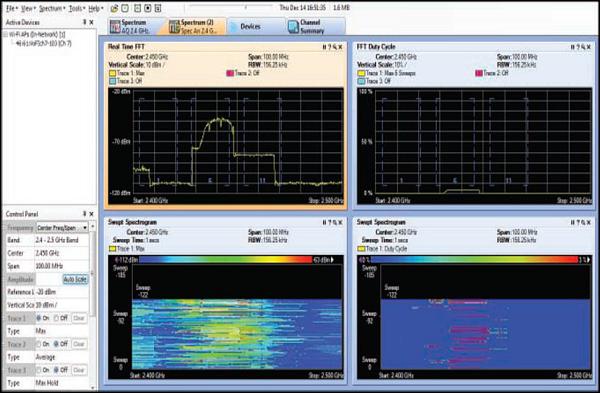Close the Real Time FFT plot
Image resolution: width=600 pixels, height=393 pixels.
point(340,47)
